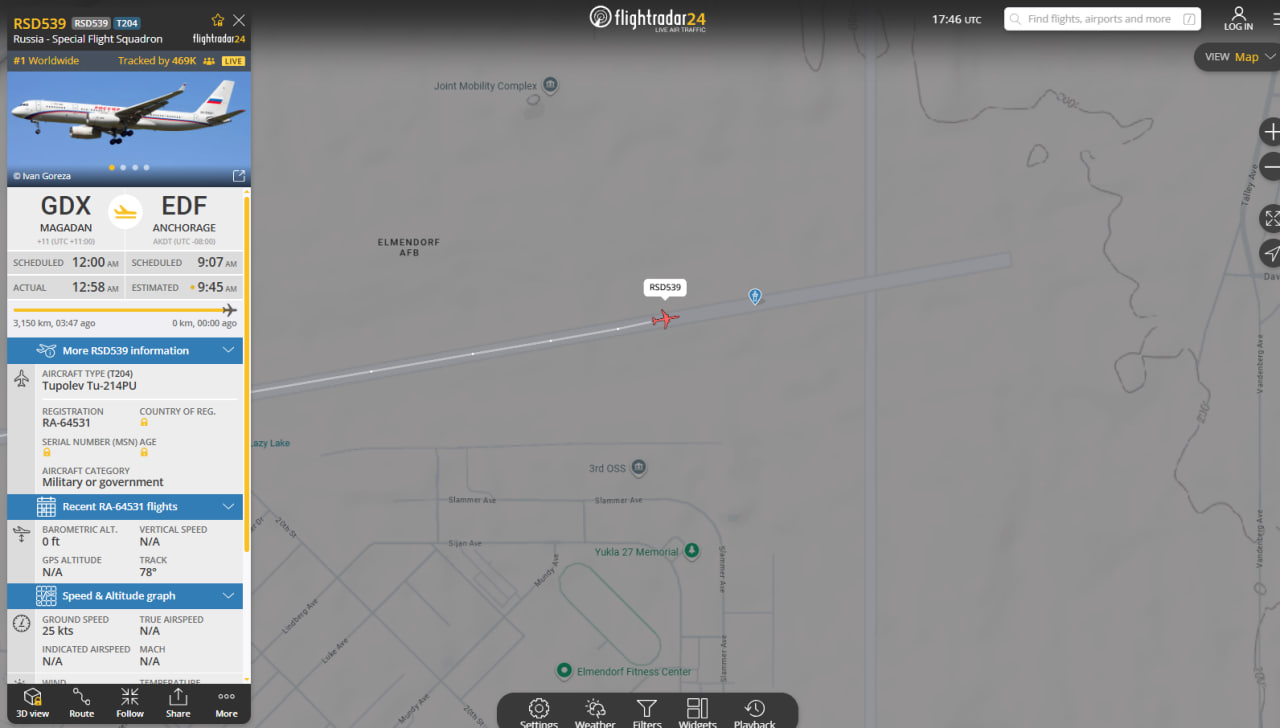Open the Weather layer options

coord(595,713)
